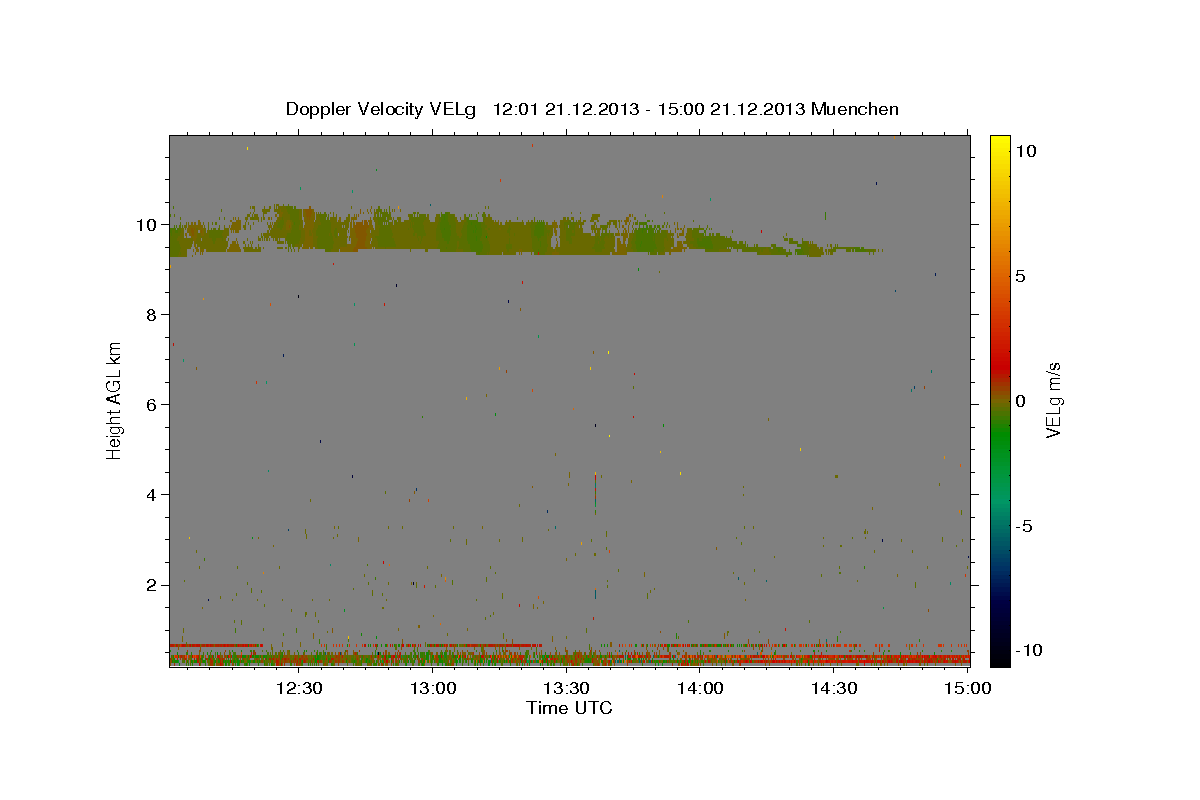The height and width of the screenshot is (800, 1200).
Task: Click the colorbar tick value '10'
Action: pyautogui.click(x=1025, y=151)
